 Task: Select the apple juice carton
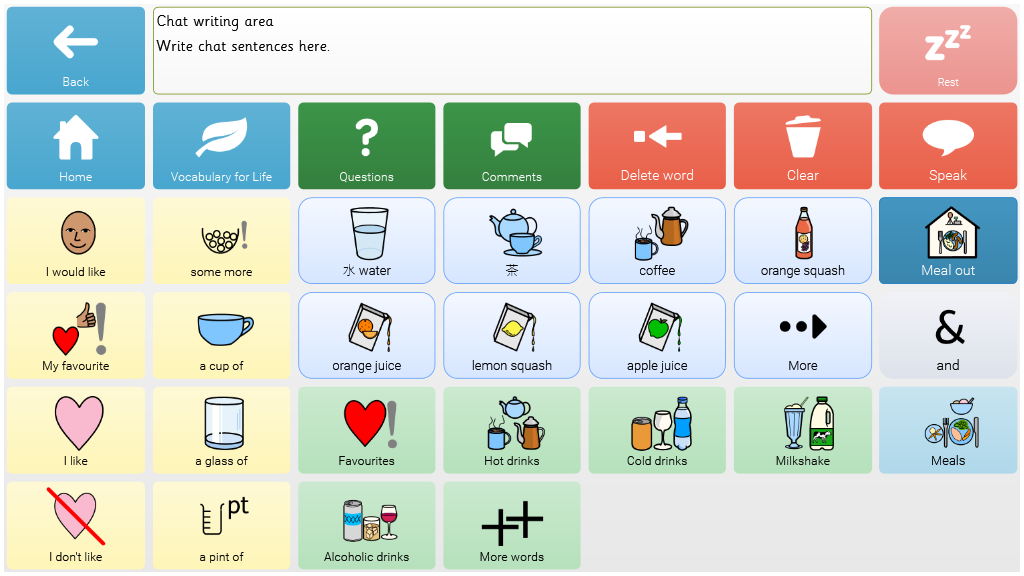657,335
